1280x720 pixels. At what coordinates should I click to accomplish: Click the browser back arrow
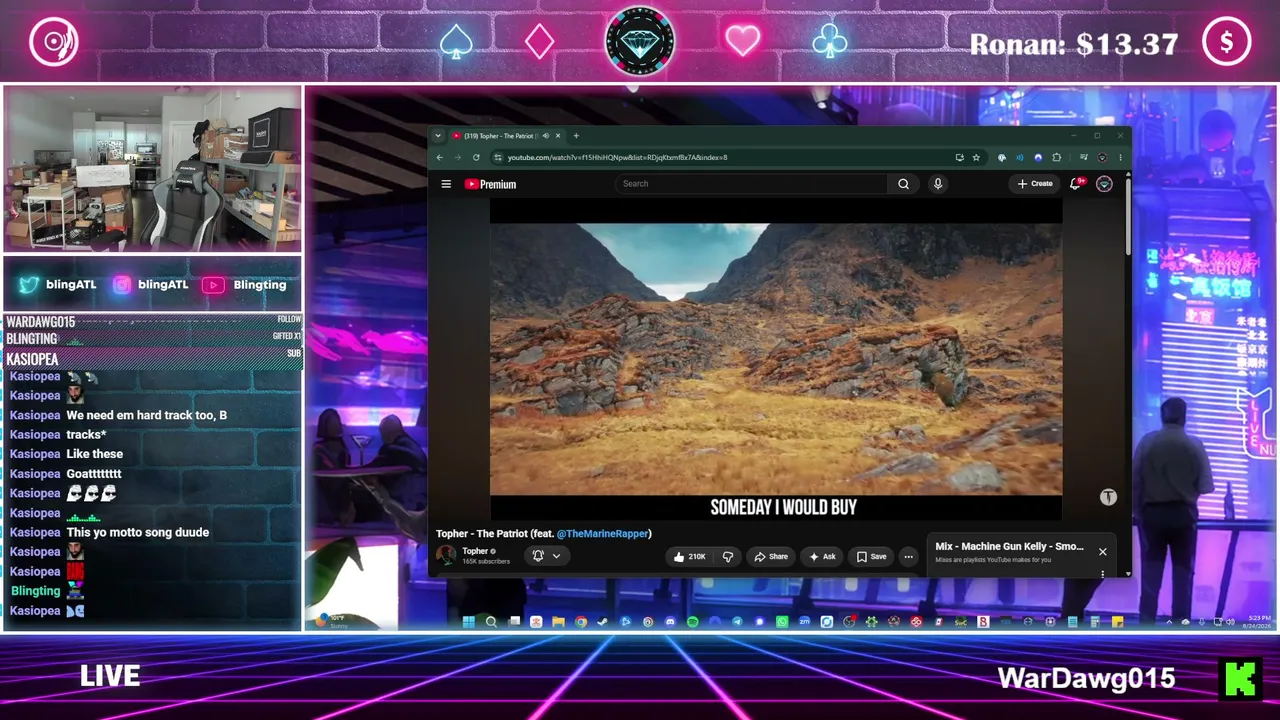coord(439,157)
